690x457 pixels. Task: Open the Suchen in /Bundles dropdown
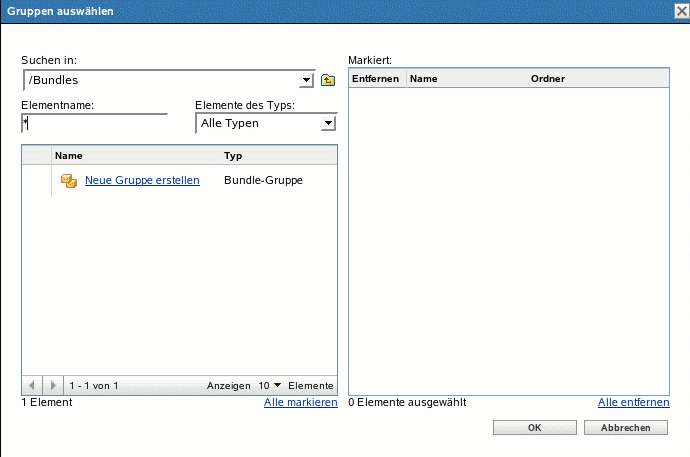click(x=307, y=80)
